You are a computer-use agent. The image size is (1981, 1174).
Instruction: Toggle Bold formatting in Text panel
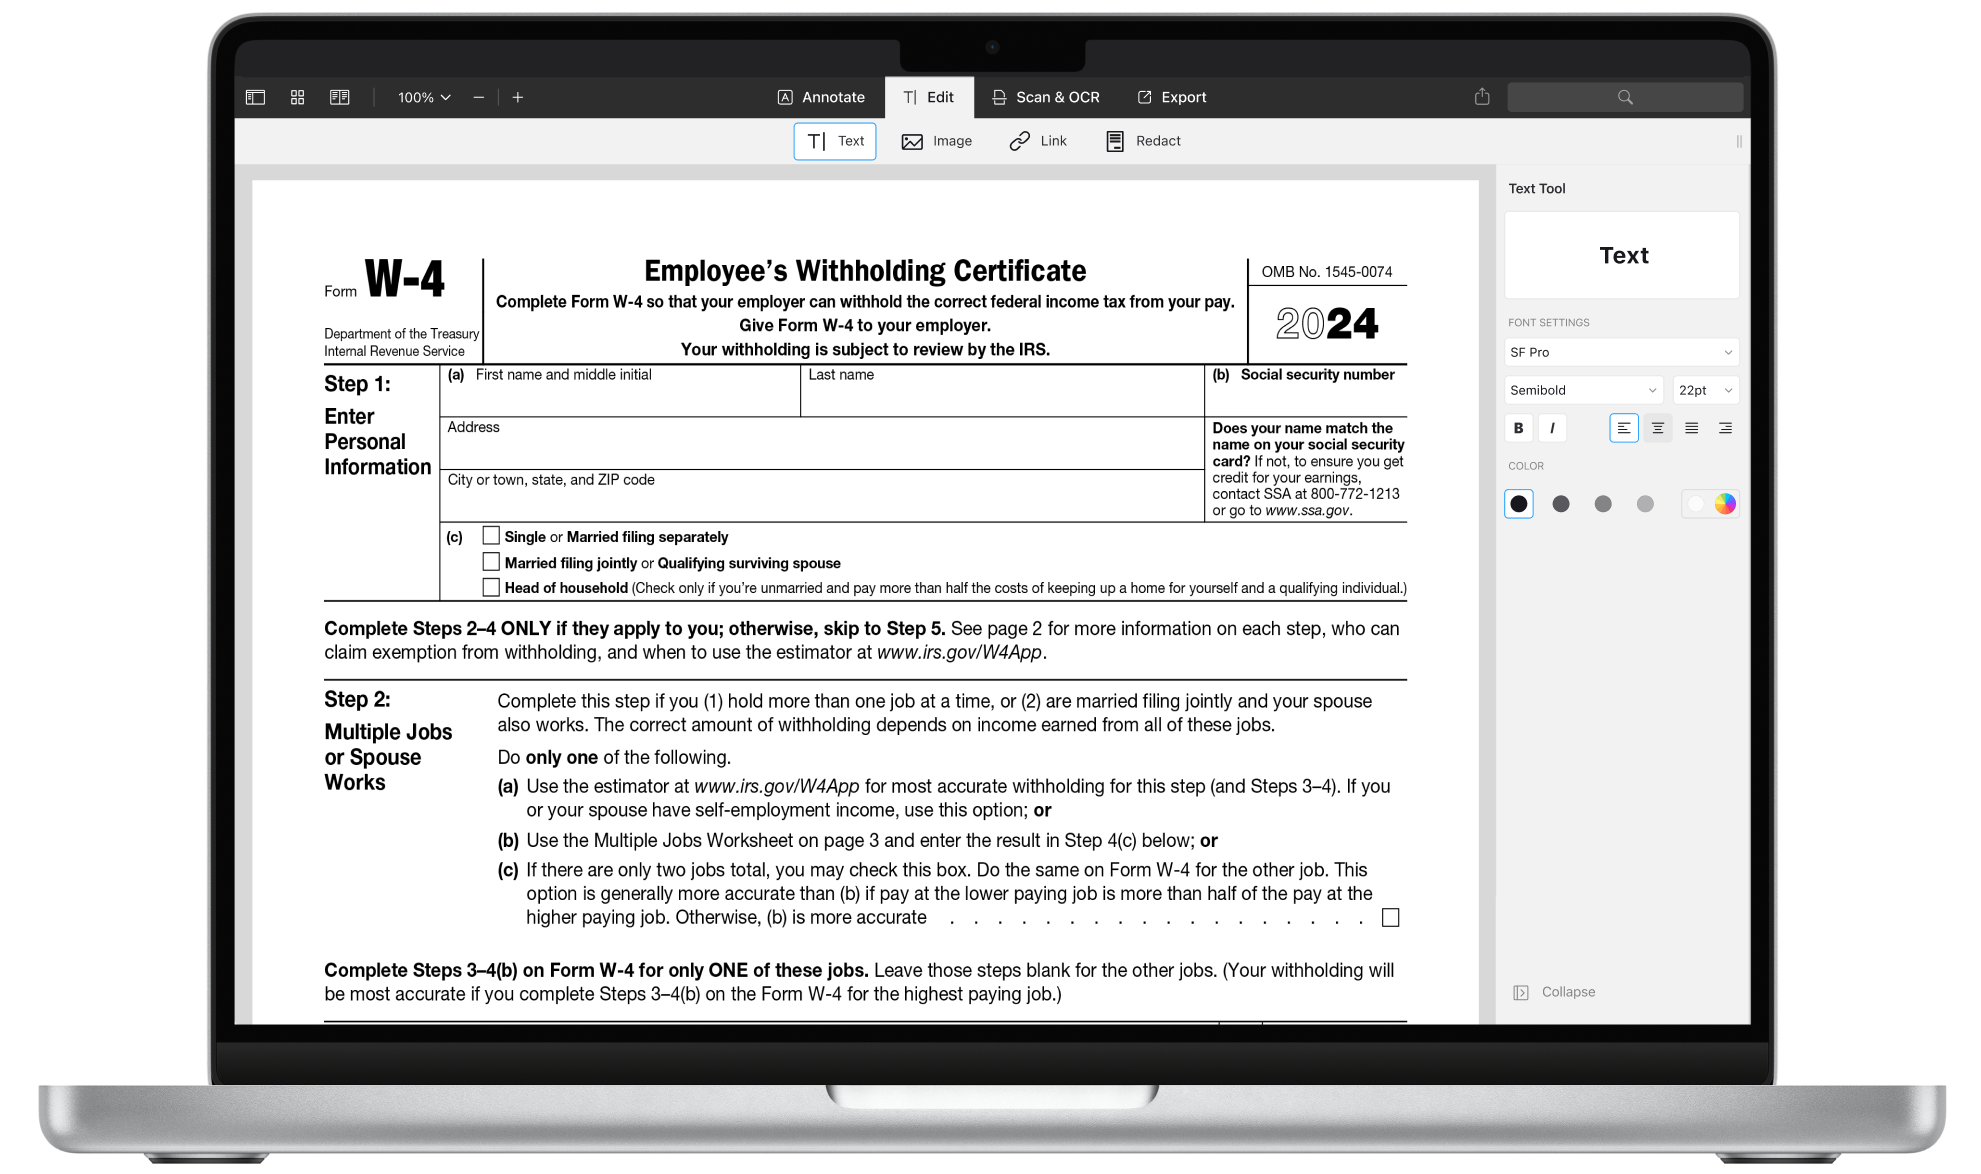(1519, 428)
